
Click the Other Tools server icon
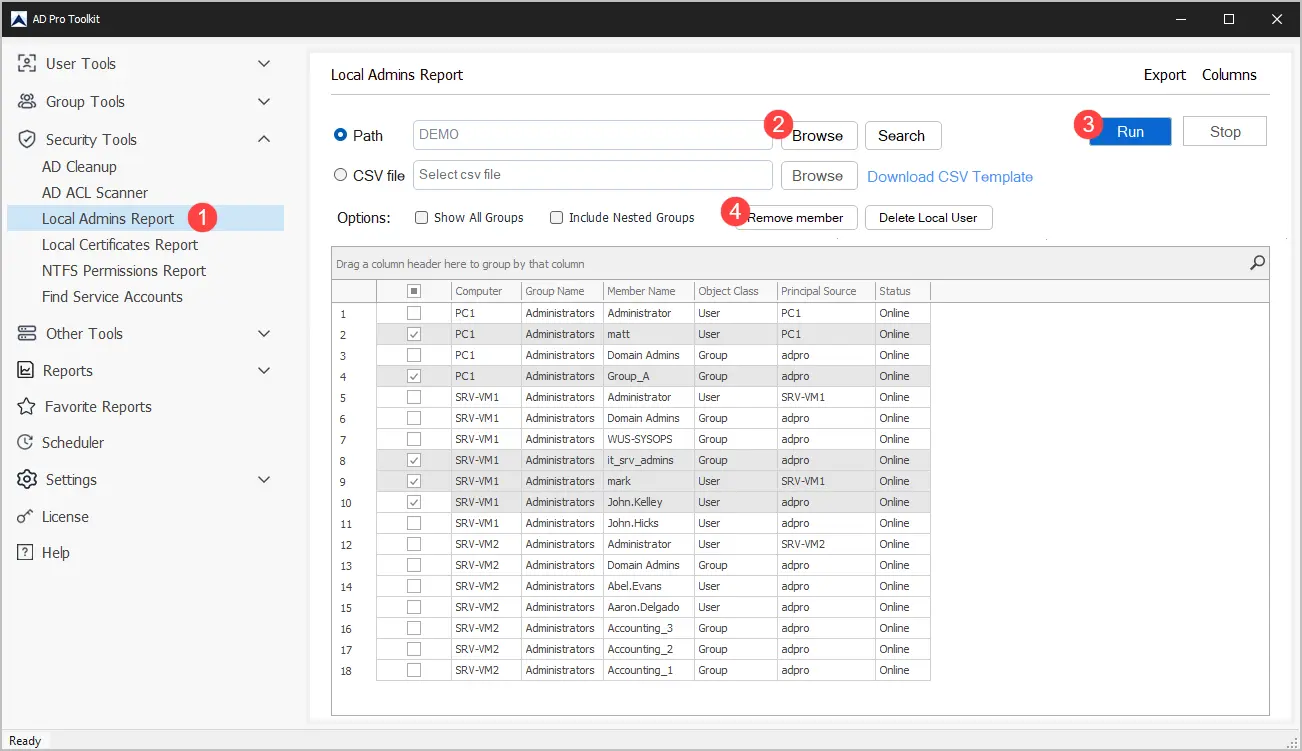(27, 333)
